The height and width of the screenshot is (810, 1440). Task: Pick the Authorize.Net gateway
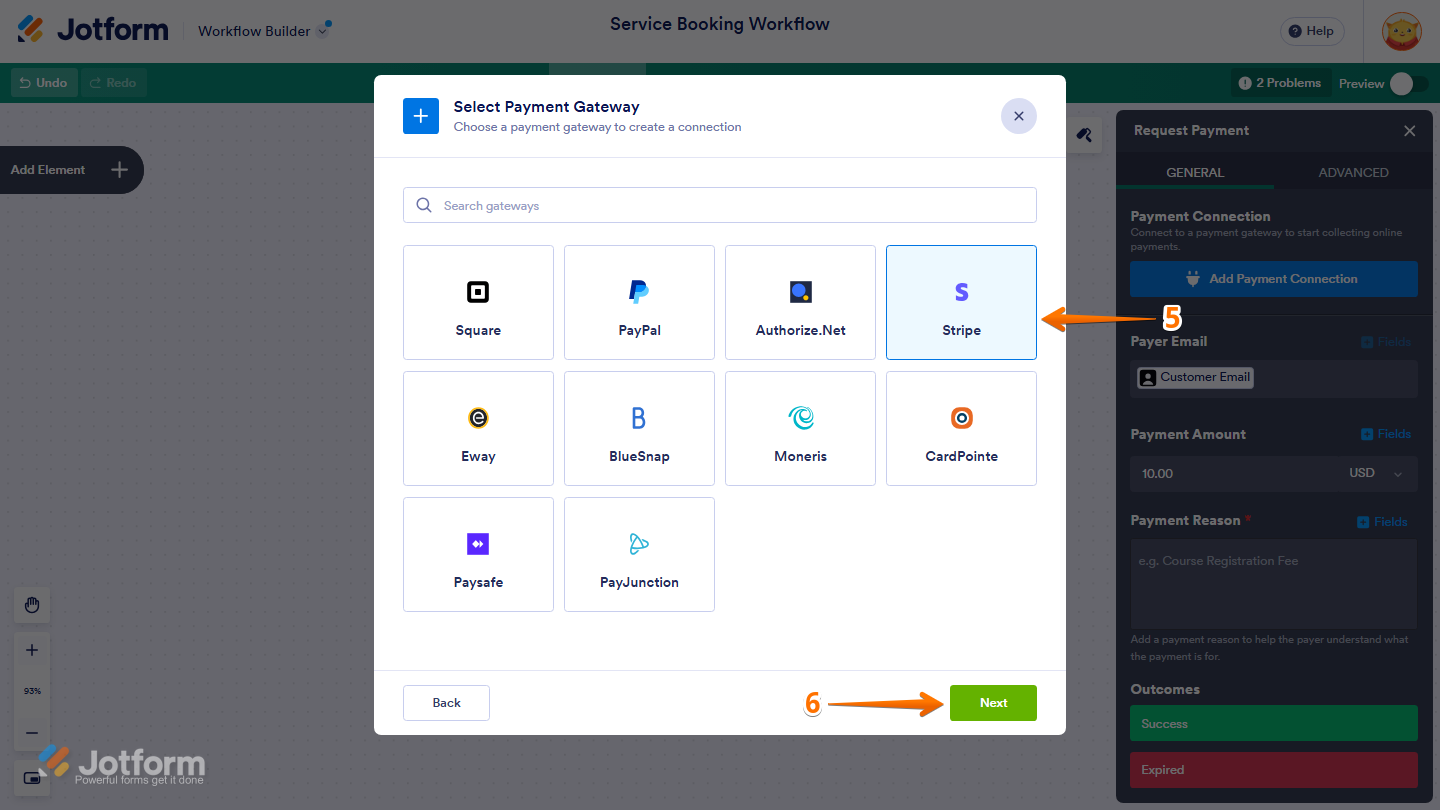(800, 302)
